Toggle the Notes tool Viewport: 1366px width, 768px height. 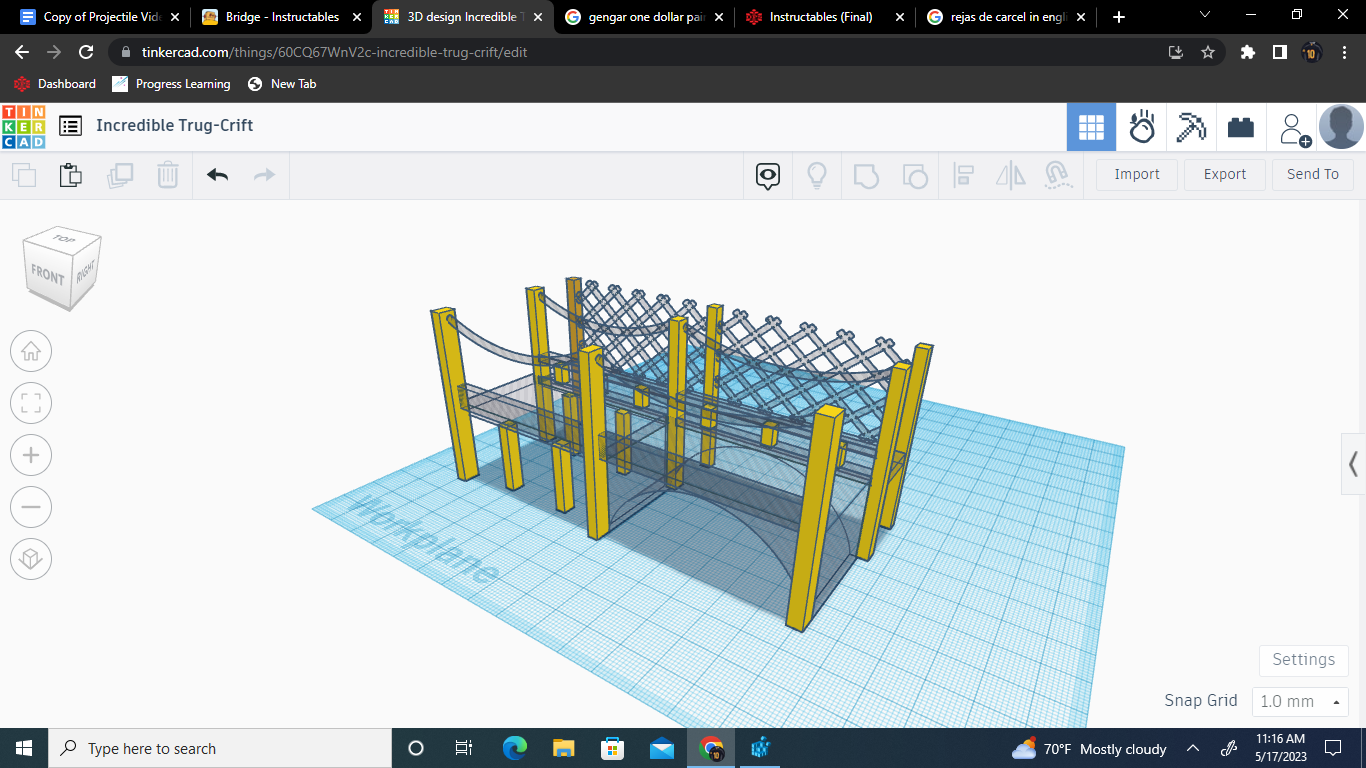(766, 175)
